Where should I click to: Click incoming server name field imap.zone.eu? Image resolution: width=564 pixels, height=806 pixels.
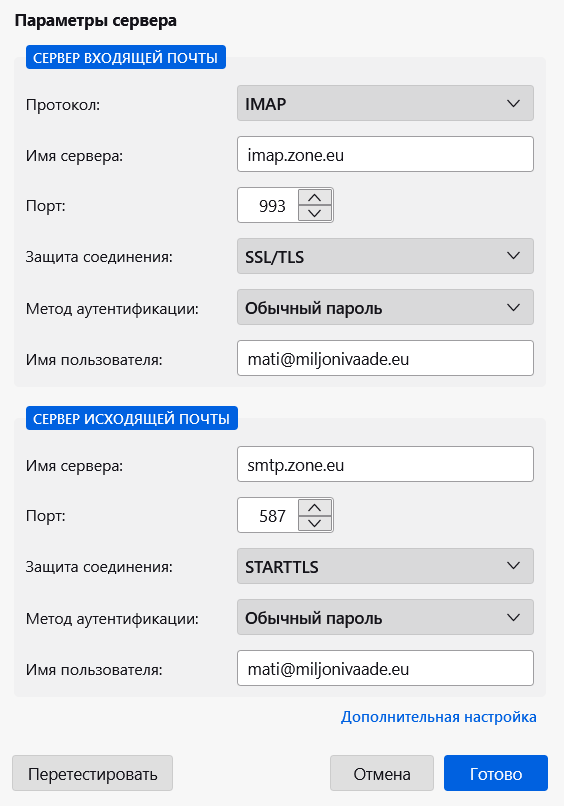[x=385, y=154]
